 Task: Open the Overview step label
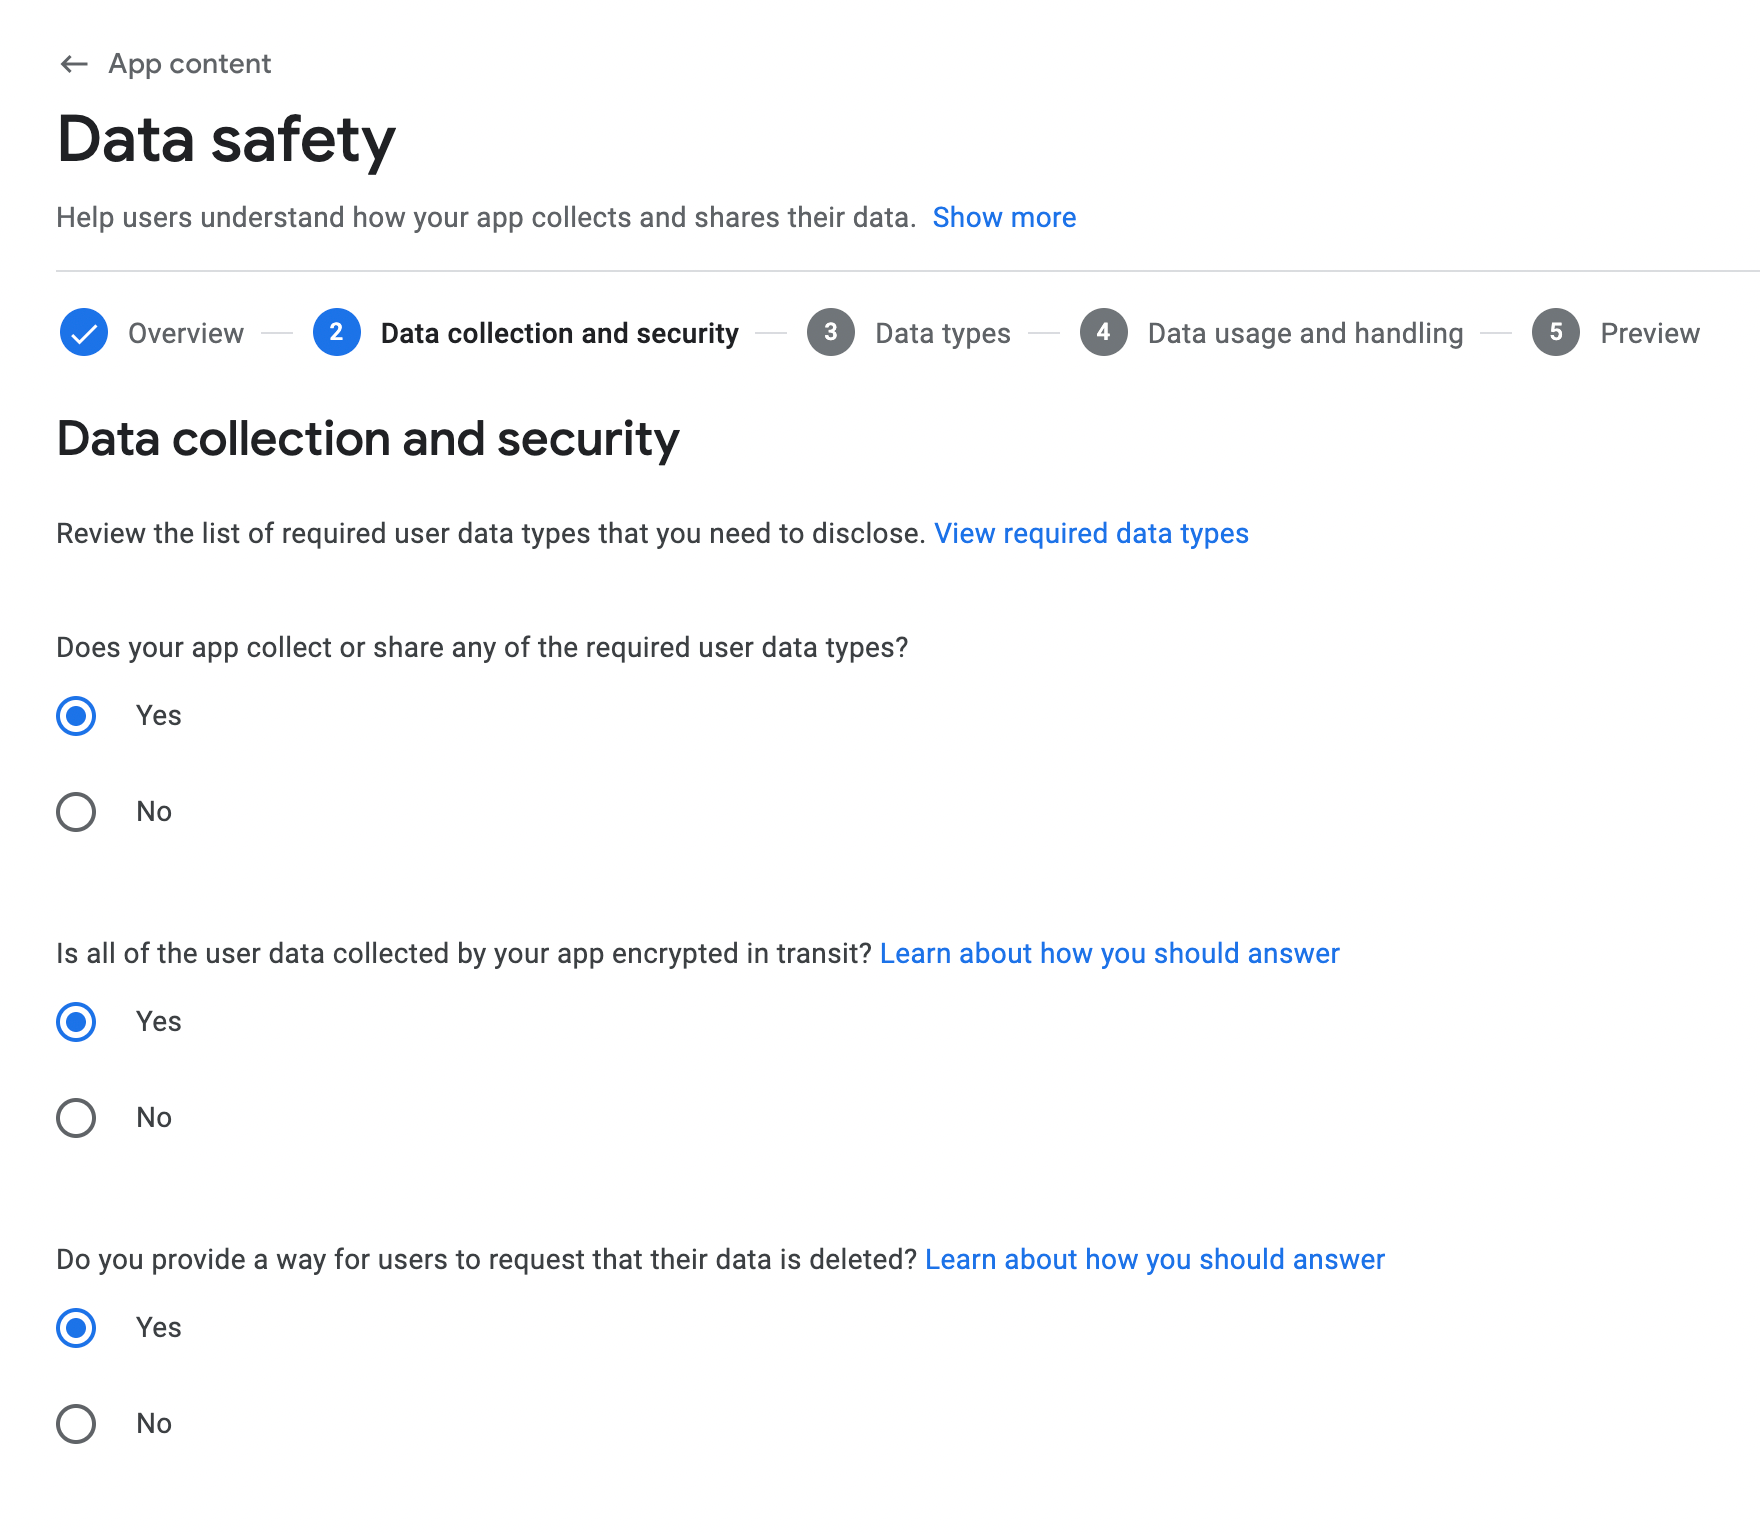(185, 333)
